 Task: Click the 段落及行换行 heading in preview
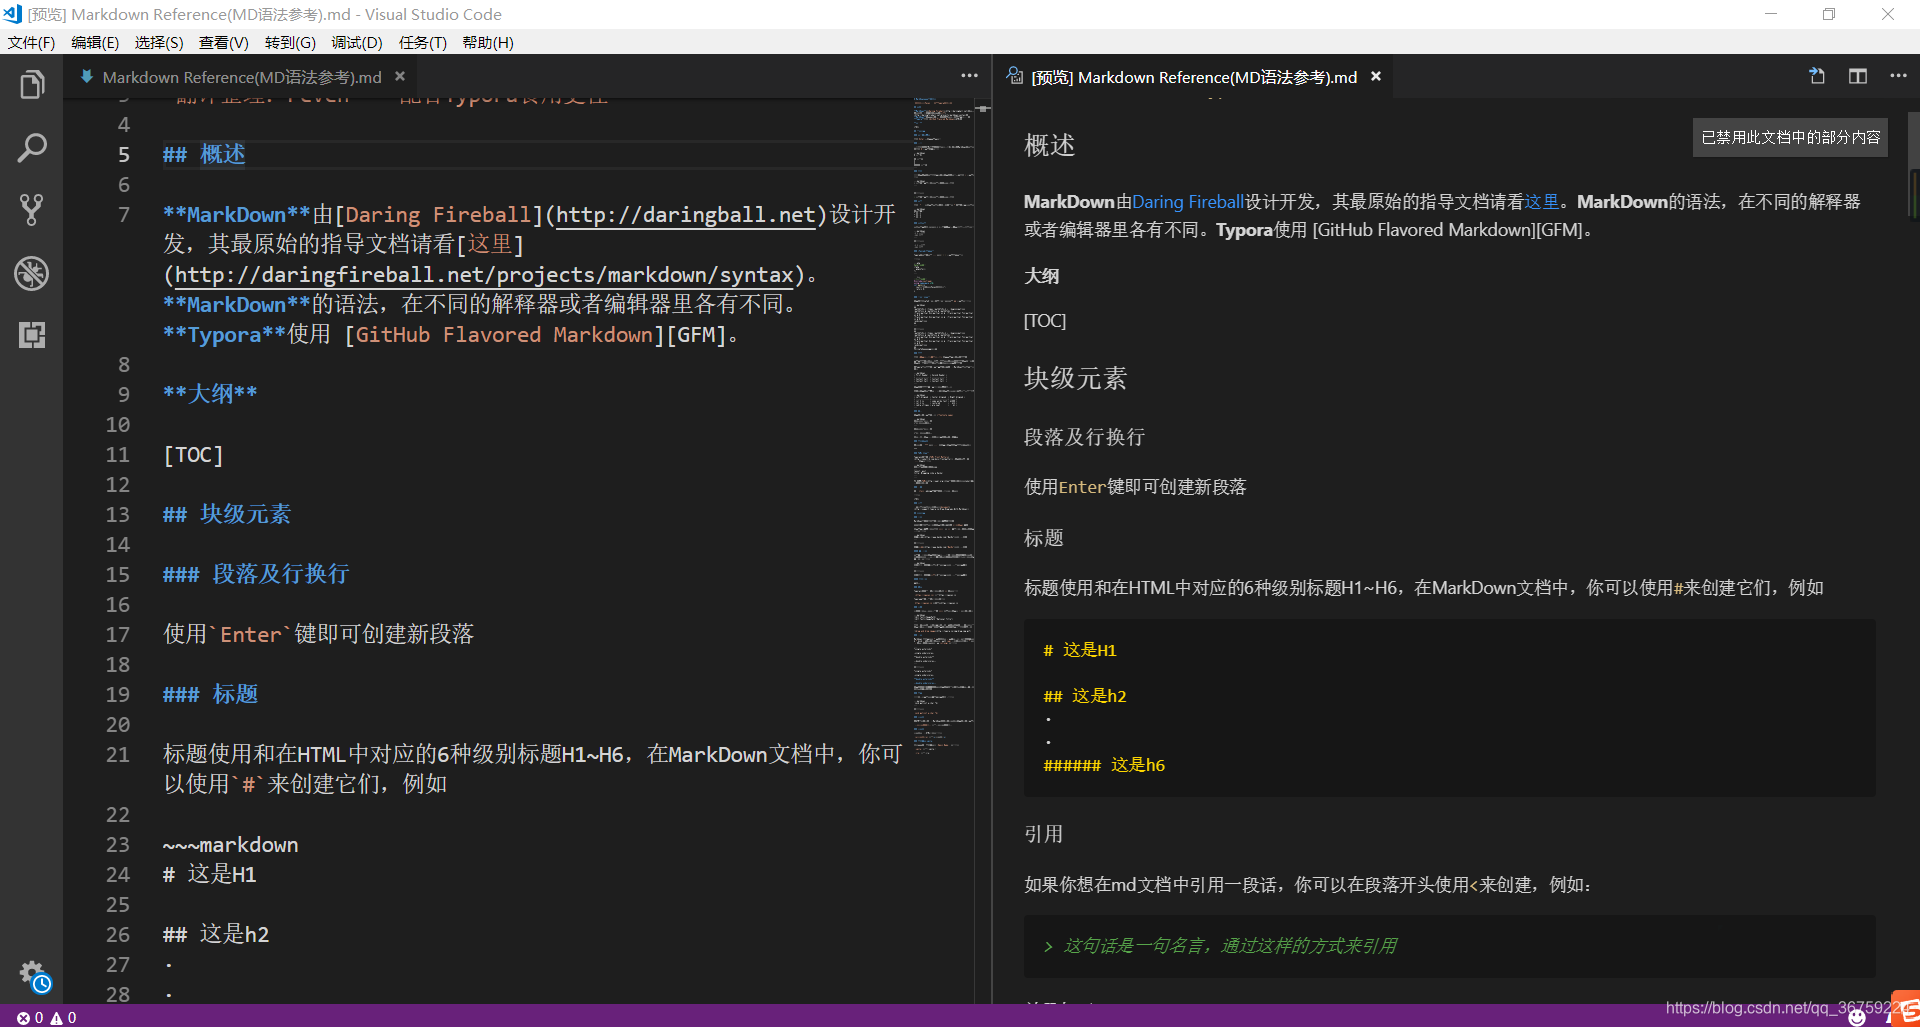click(x=1084, y=437)
